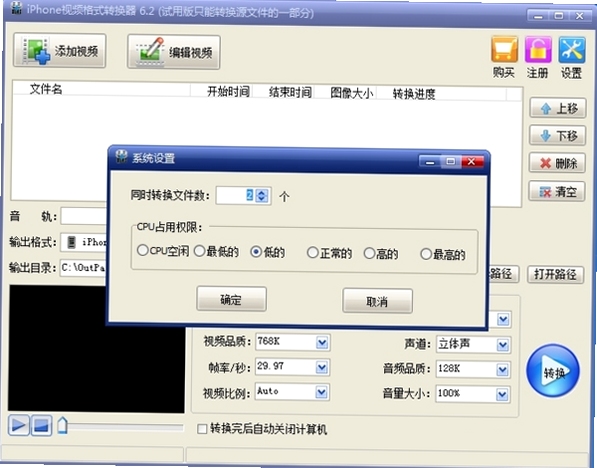Viewport: 597px width, 468px height.
Task: Click the preview seek slider handle
Action: tap(62, 425)
